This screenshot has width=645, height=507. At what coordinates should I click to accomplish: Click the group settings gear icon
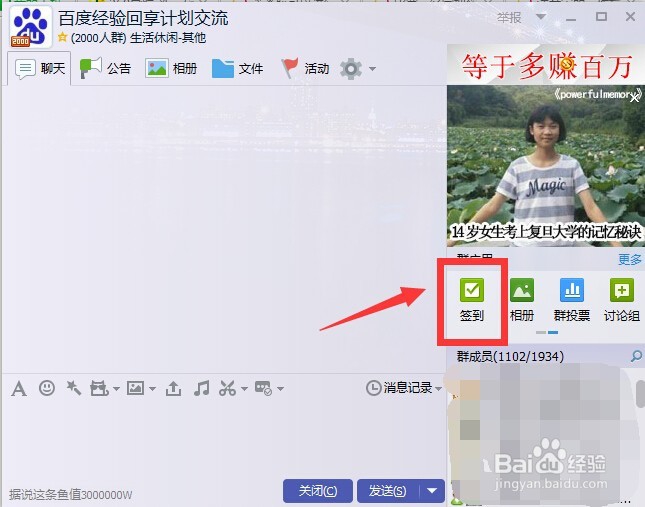click(x=351, y=69)
